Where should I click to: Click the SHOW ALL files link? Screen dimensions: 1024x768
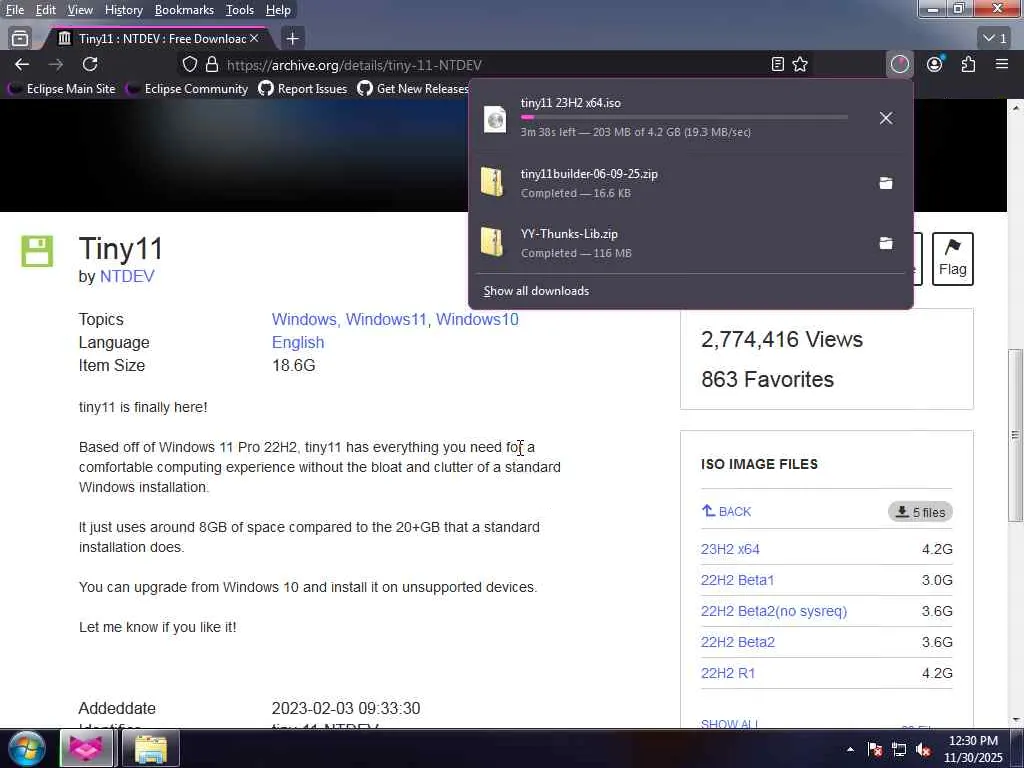[x=729, y=723]
